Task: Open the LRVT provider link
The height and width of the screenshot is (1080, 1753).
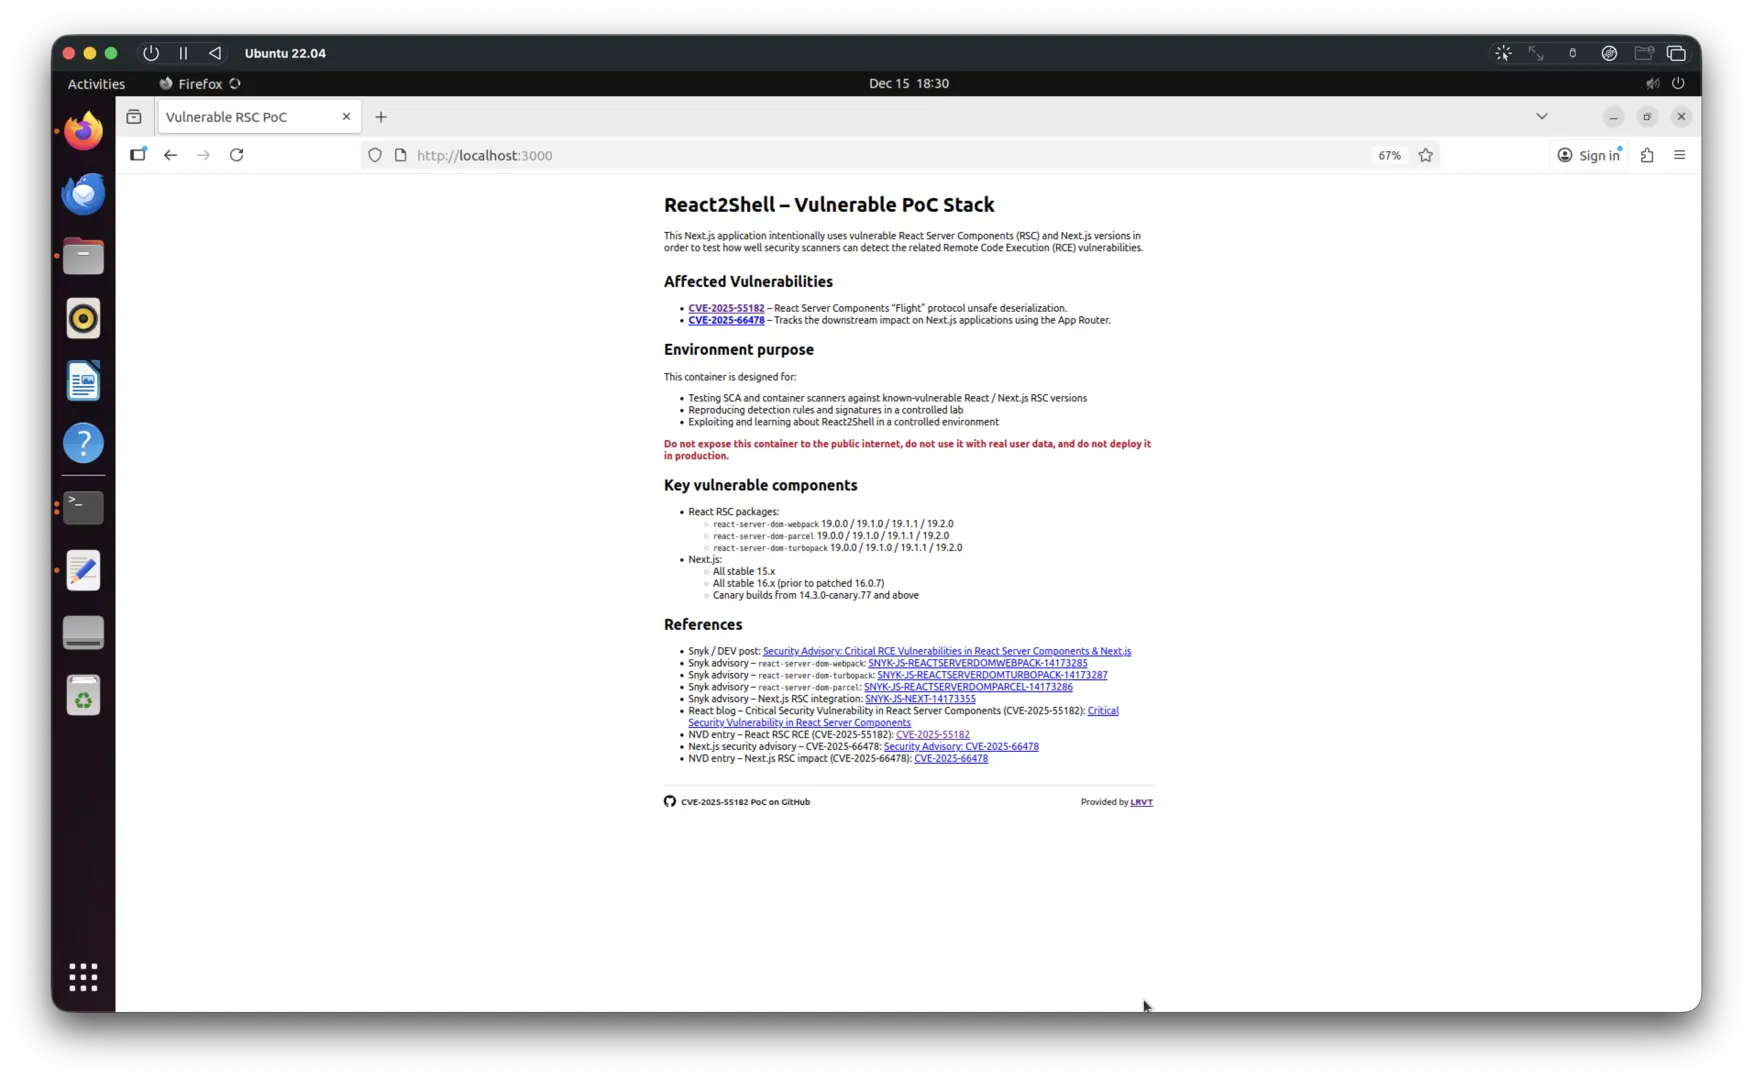Action: tap(1141, 801)
